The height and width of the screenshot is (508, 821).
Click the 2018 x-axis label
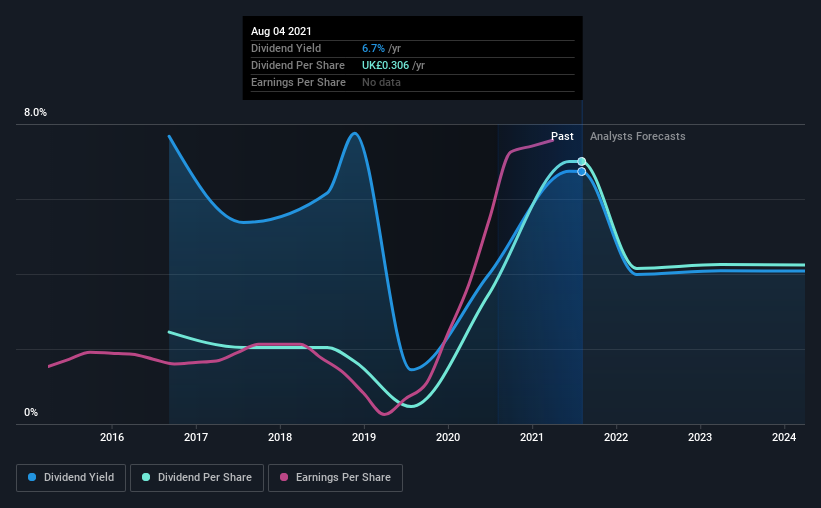click(280, 437)
